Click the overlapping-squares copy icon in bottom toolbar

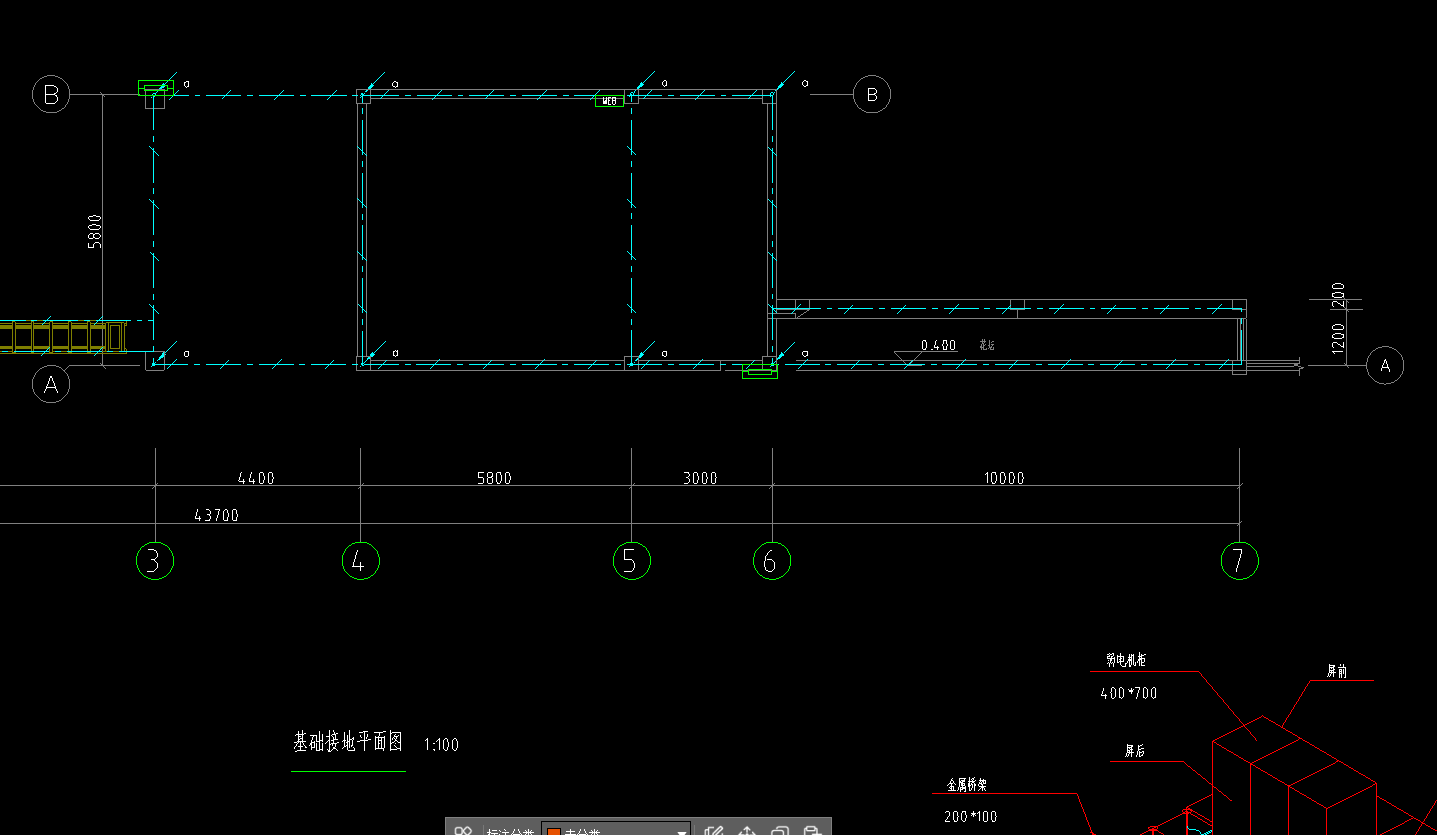(780, 831)
